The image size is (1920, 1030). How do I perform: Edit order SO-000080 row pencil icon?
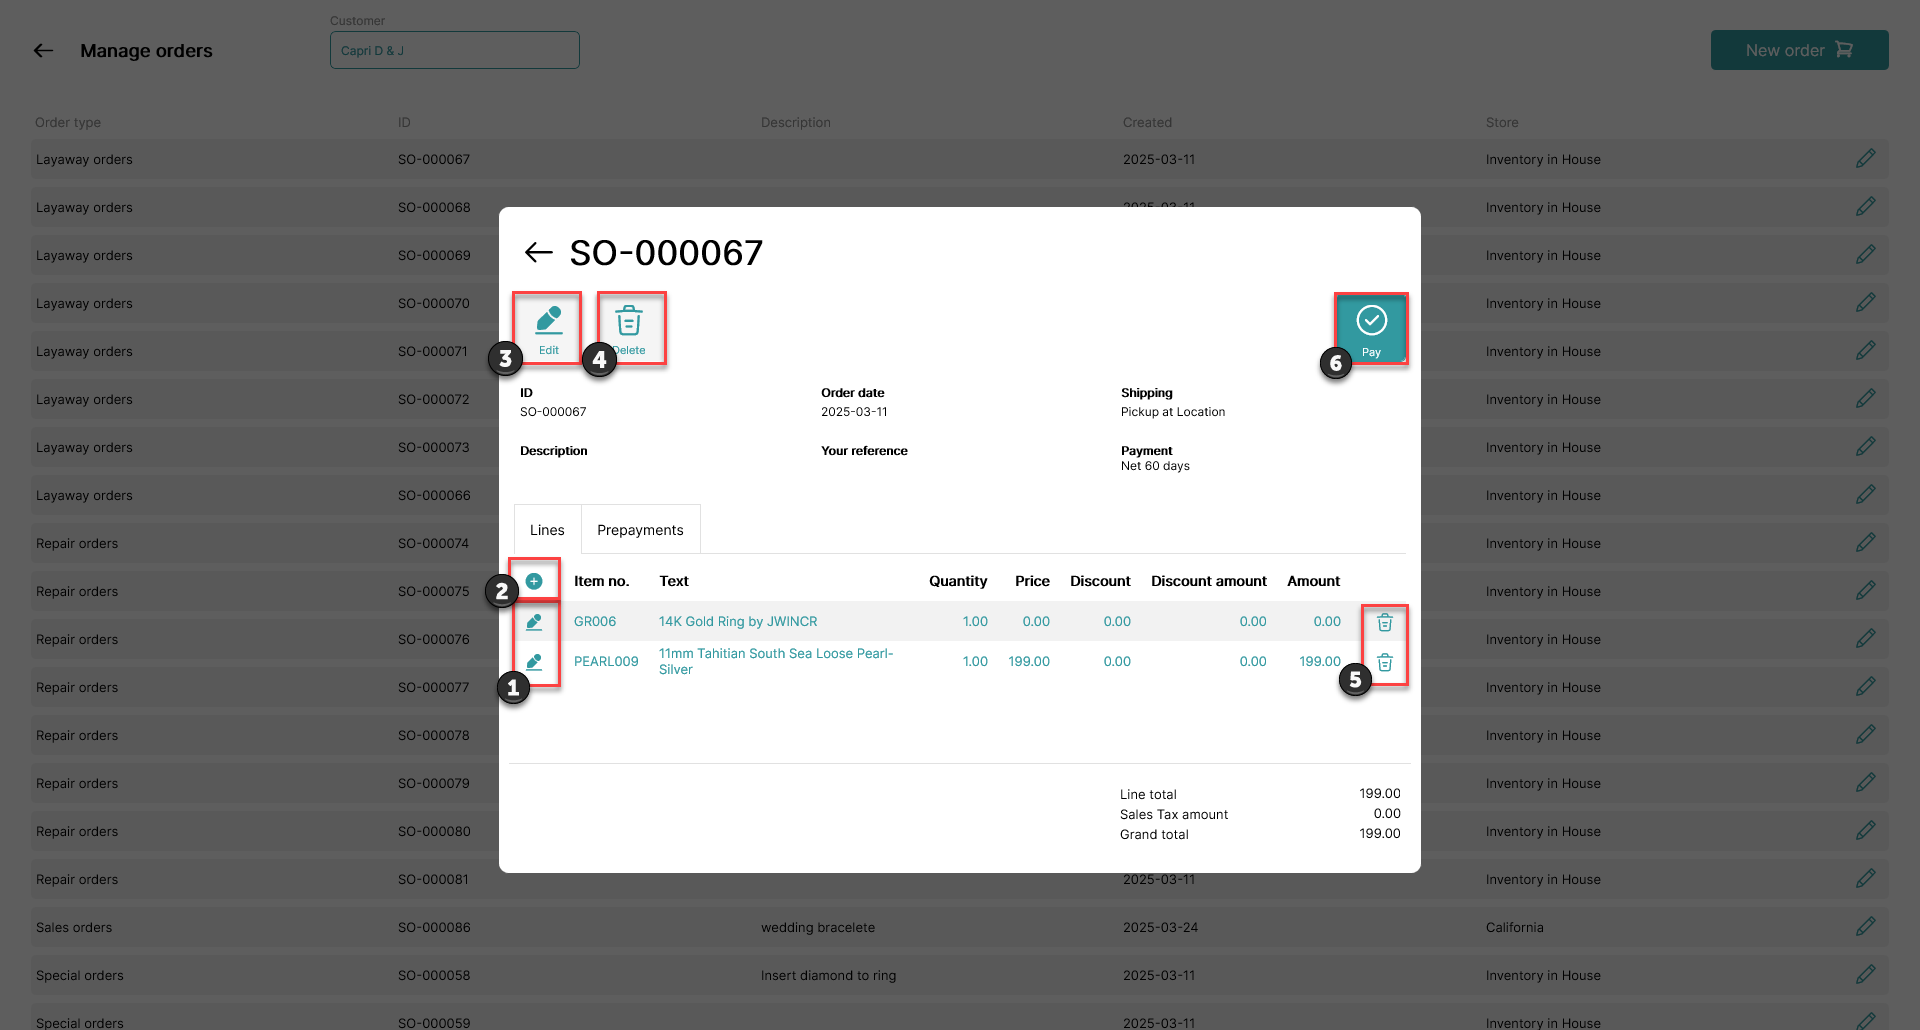[1865, 831]
